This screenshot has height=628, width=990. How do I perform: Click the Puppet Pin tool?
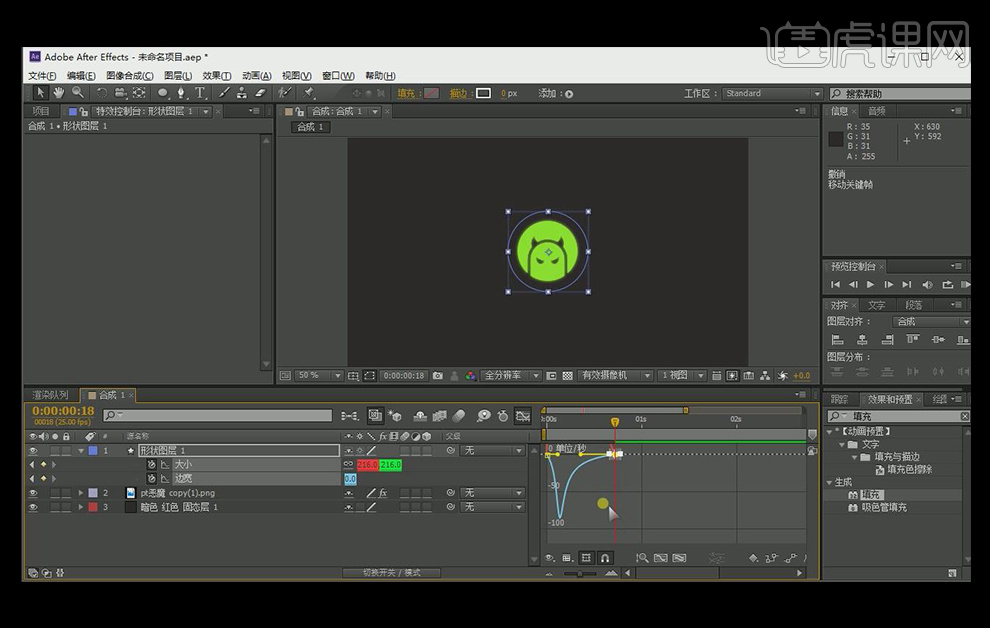click(x=309, y=93)
